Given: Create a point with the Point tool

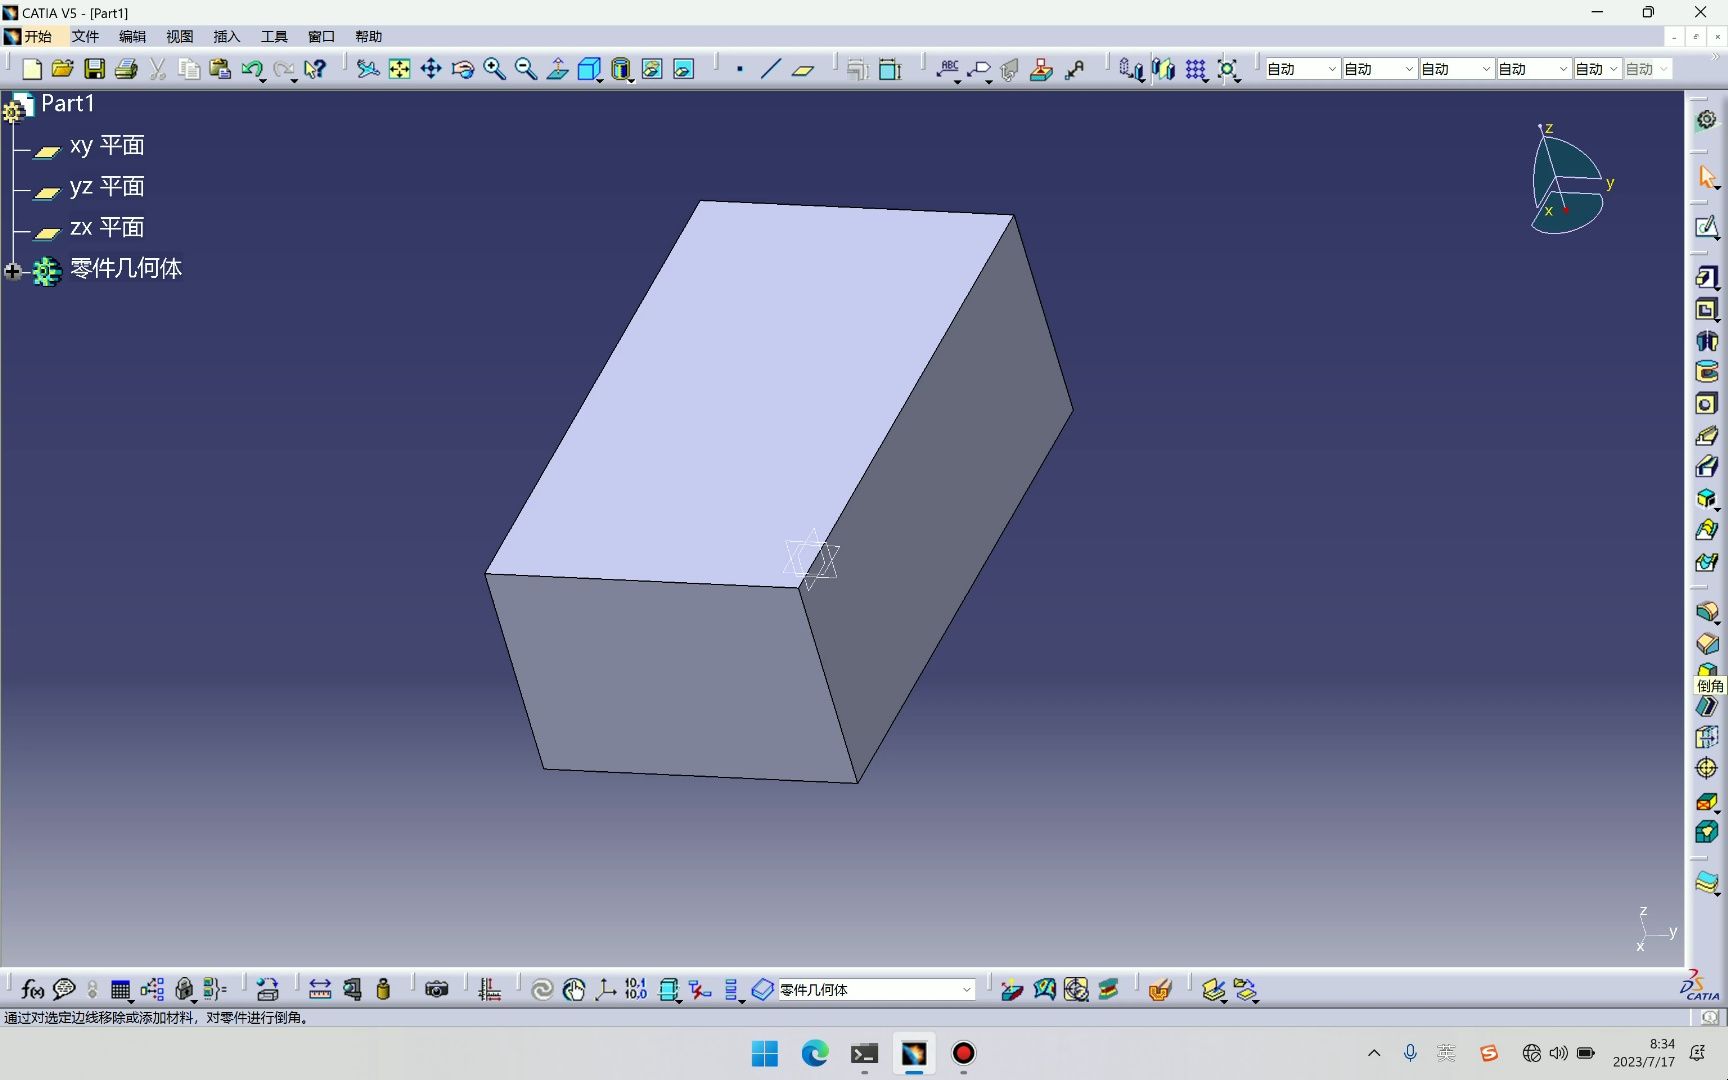Looking at the screenshot, I should click(740, 69).
